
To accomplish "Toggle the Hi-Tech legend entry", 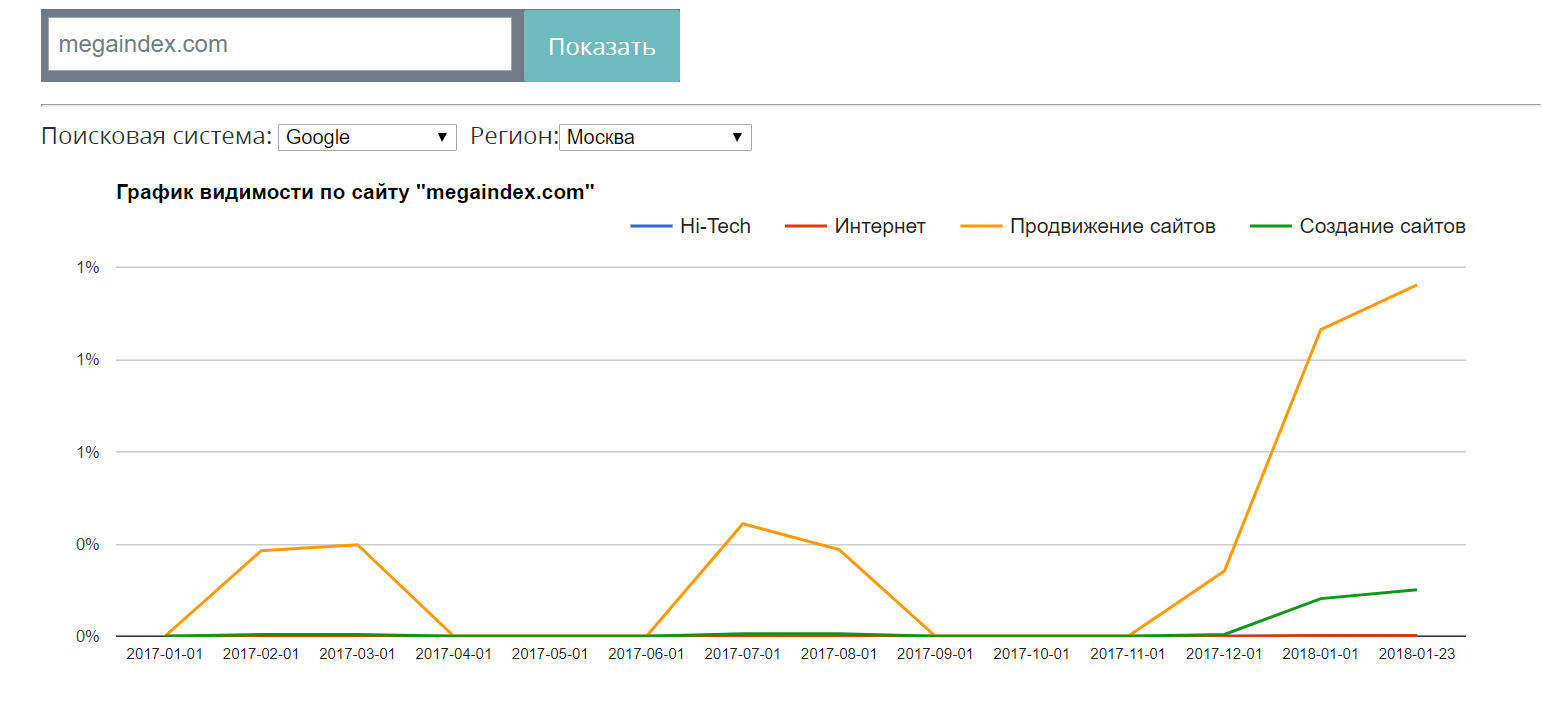I will pyautogui.click(x=690, y=226).
